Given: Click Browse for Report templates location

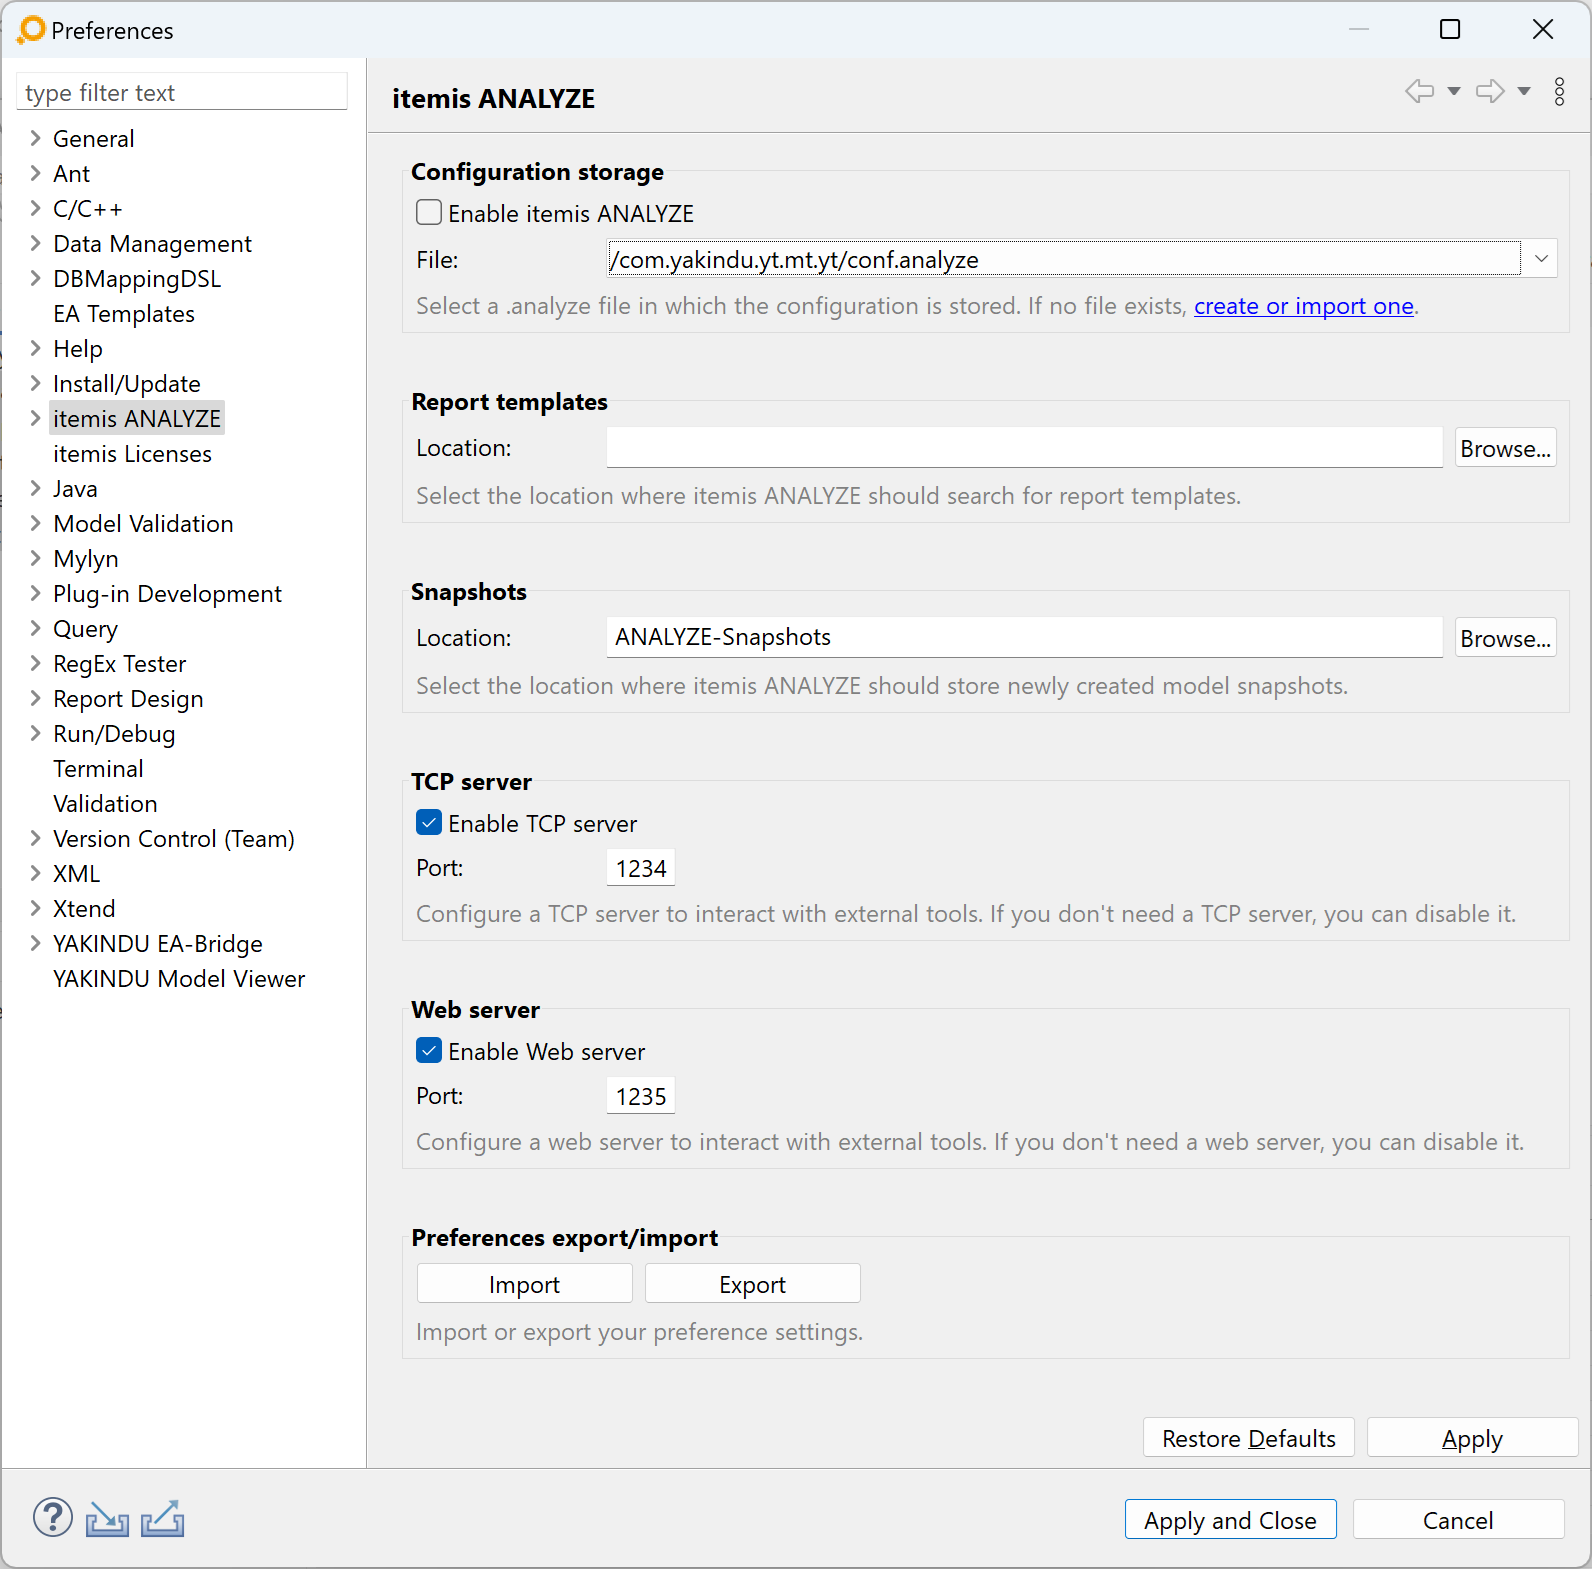Looking at the screenshot, I should click(x=1505, y=448).
